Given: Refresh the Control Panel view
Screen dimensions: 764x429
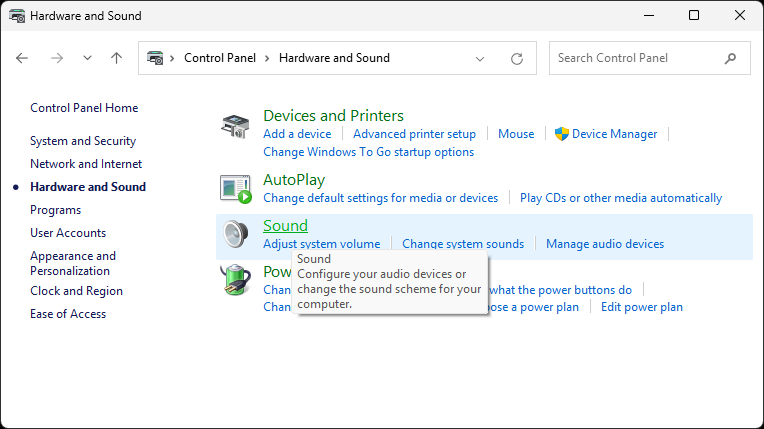Looking at the screenshot, I should (x=517, y=58).
